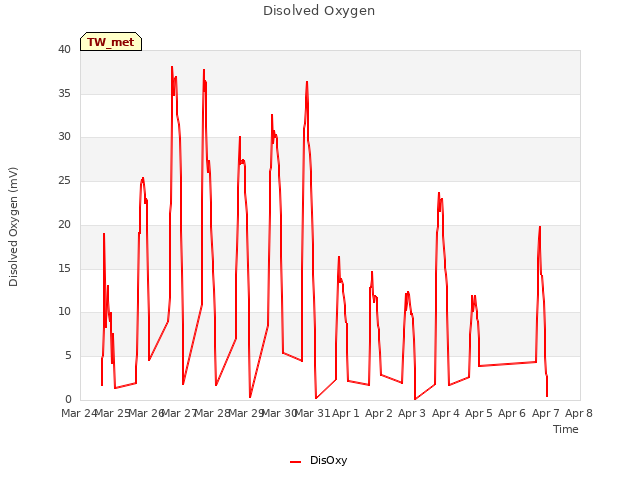The image size is (640, 480).
Task: Click the peak just before Mar 31
Action: click(x=307, y=82)
